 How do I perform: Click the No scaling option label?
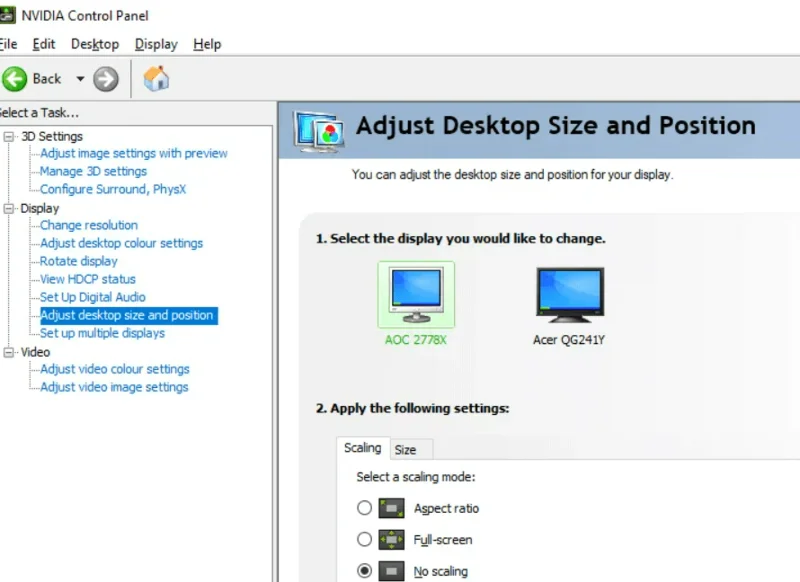click(x=441, y=571)
